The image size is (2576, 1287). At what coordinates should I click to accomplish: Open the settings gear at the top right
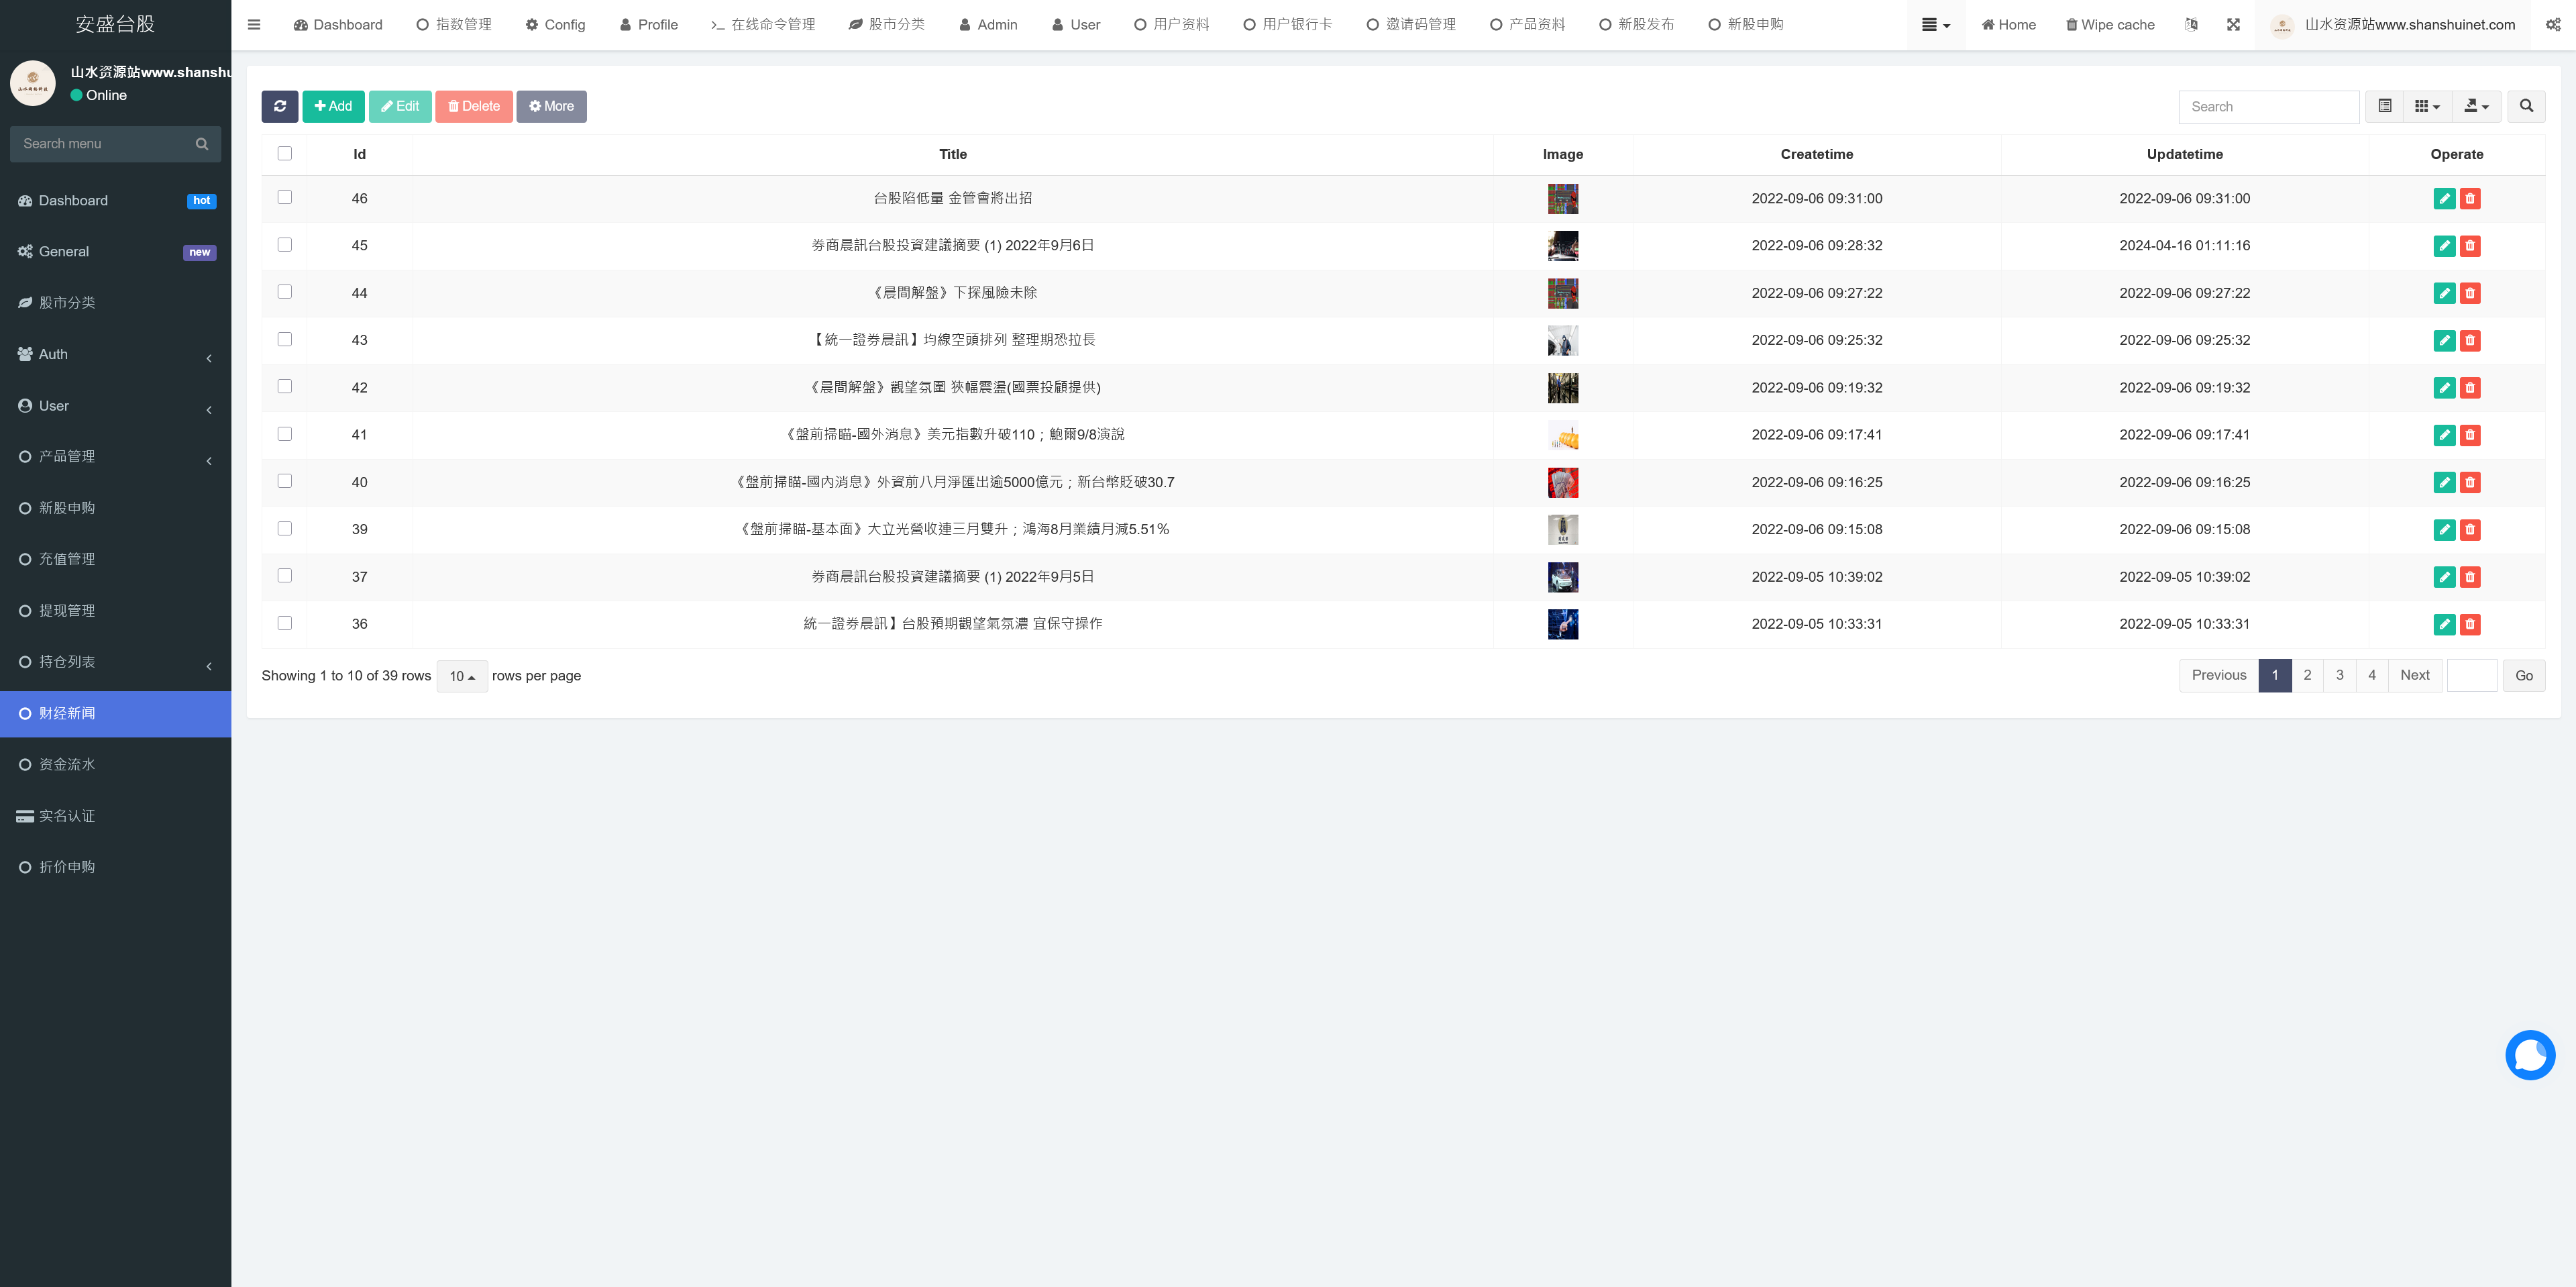[x=2553, y=24]
